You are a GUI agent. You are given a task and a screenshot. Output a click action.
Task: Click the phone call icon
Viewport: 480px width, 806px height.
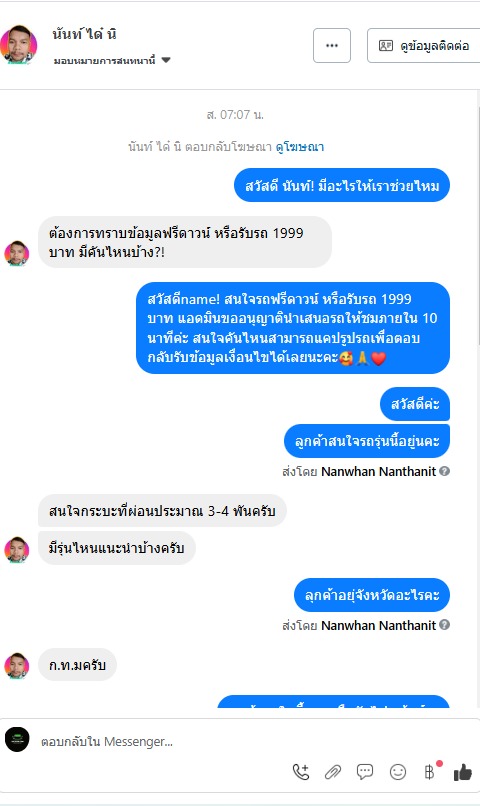301,772
